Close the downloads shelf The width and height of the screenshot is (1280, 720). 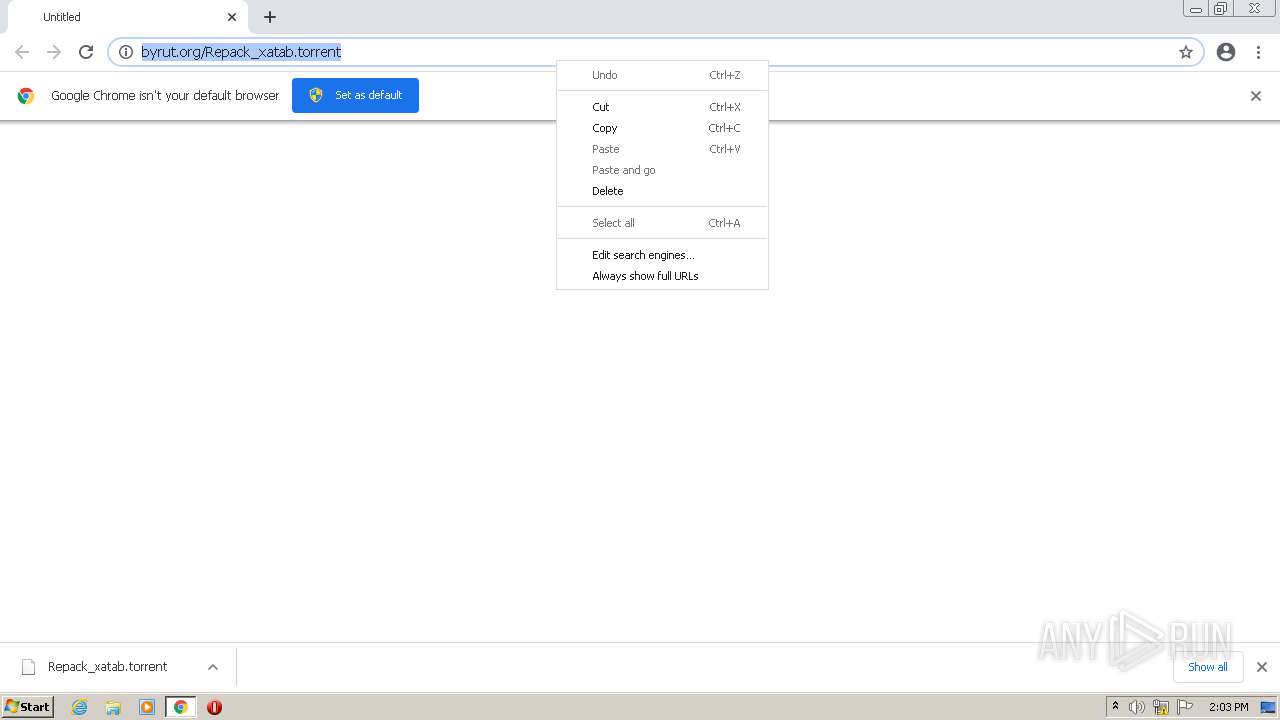pyautogui.click(x=1261, y=667)
